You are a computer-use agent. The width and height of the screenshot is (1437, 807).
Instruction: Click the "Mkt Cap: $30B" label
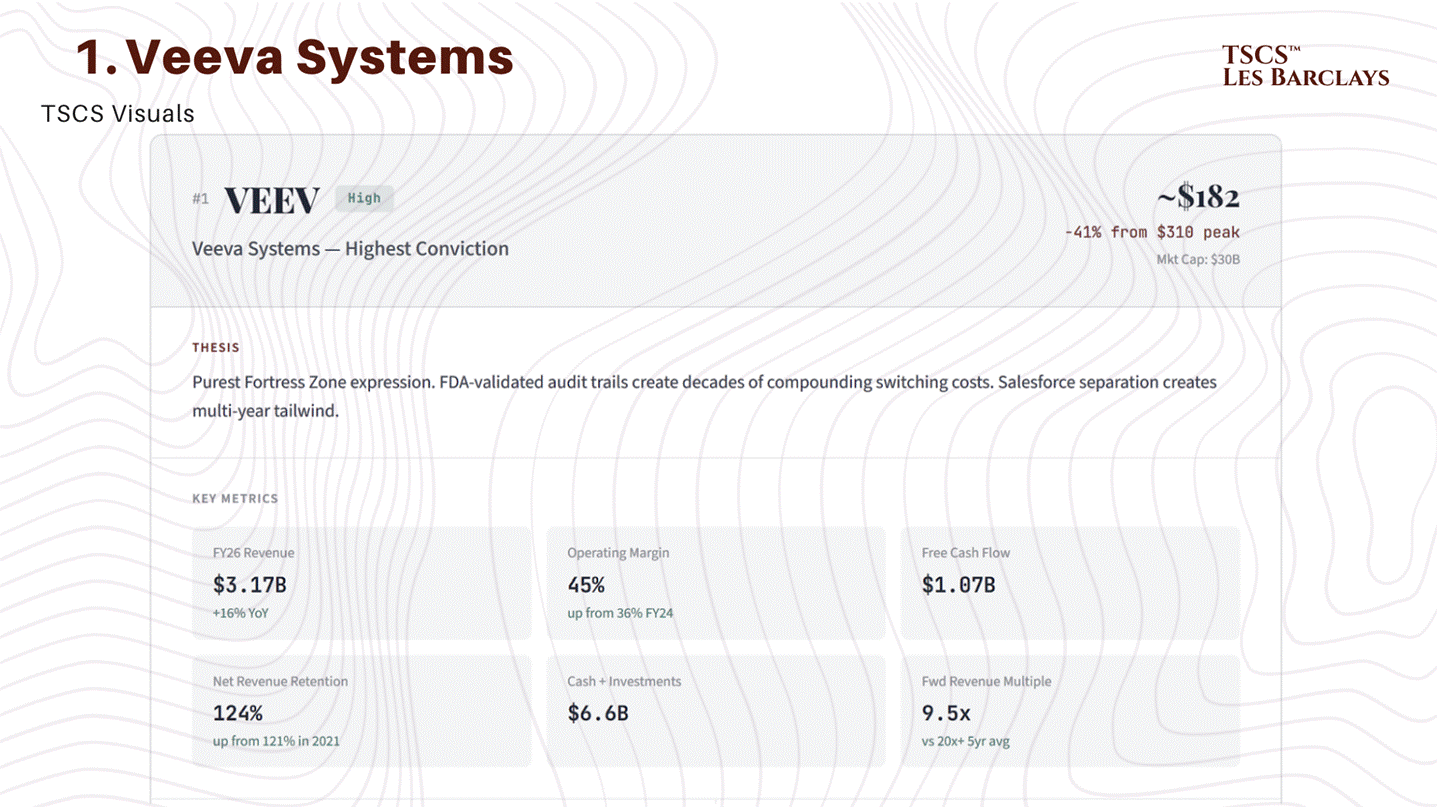[1198, 260]
